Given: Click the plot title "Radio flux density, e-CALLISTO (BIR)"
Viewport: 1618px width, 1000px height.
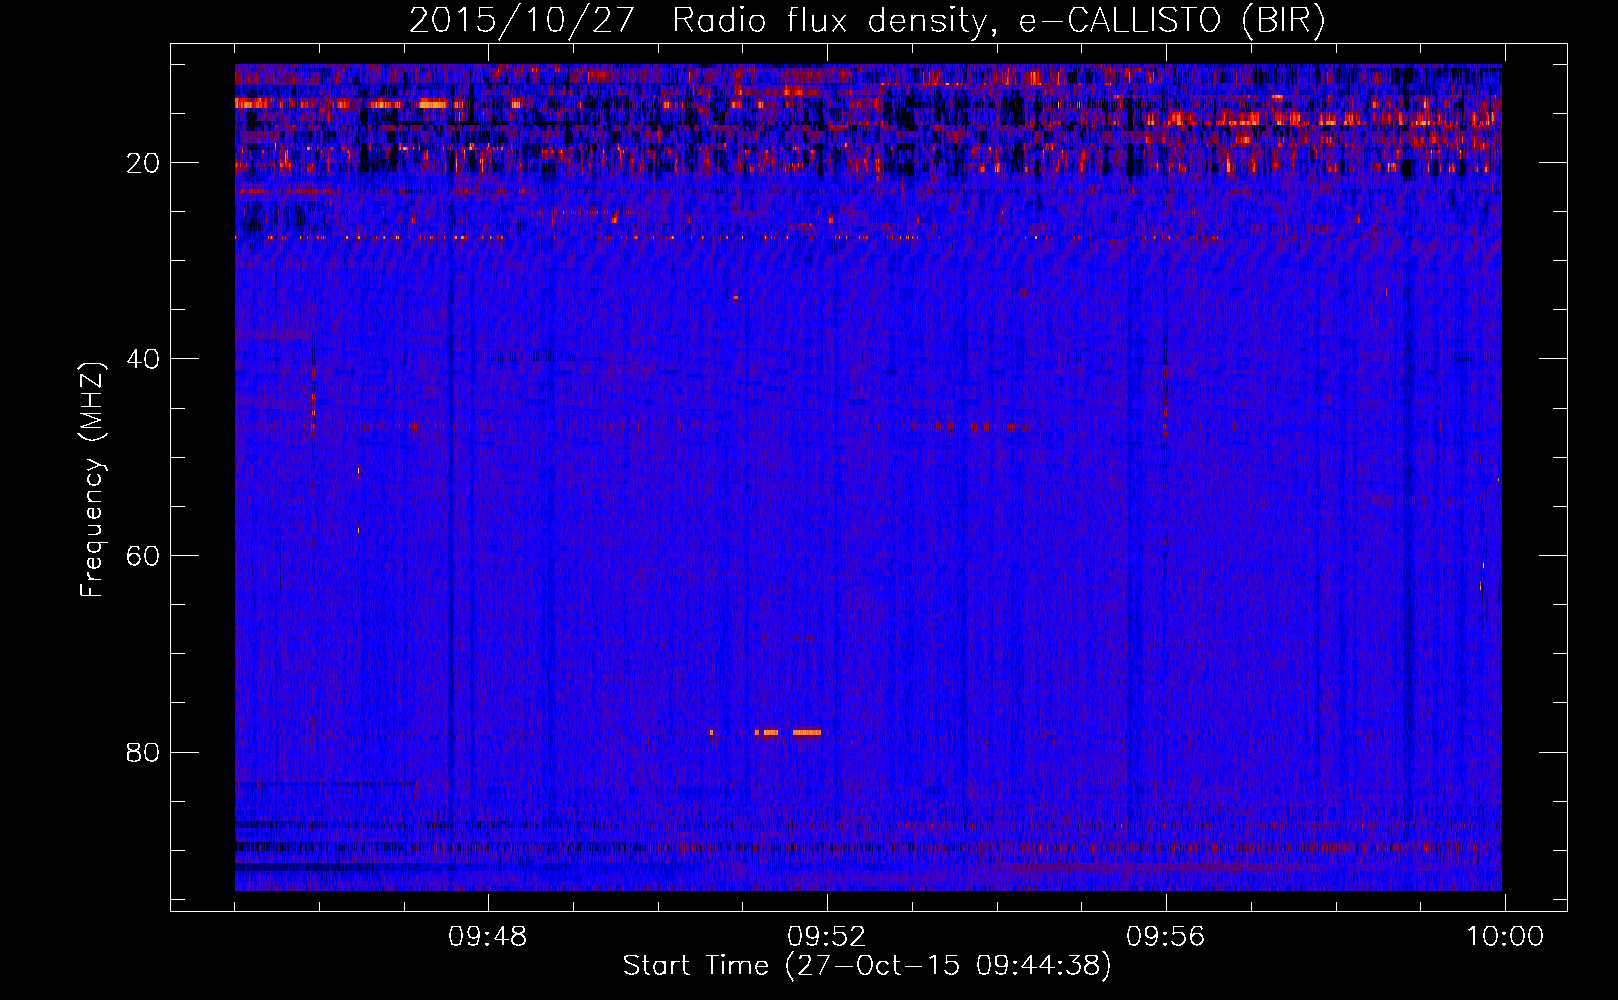Looking at the screenshot, I should pyautogui.click(x=998, y=21).
